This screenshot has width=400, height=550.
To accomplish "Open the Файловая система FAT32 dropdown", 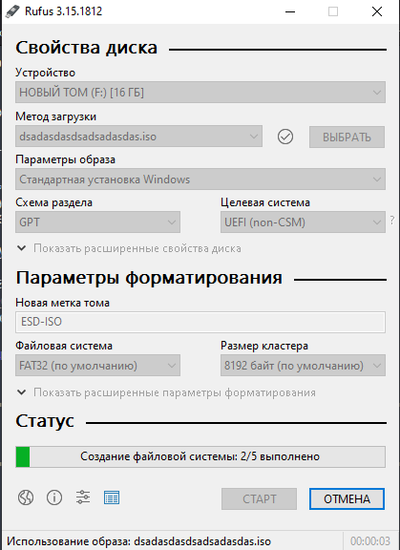I will click(98, 365).
